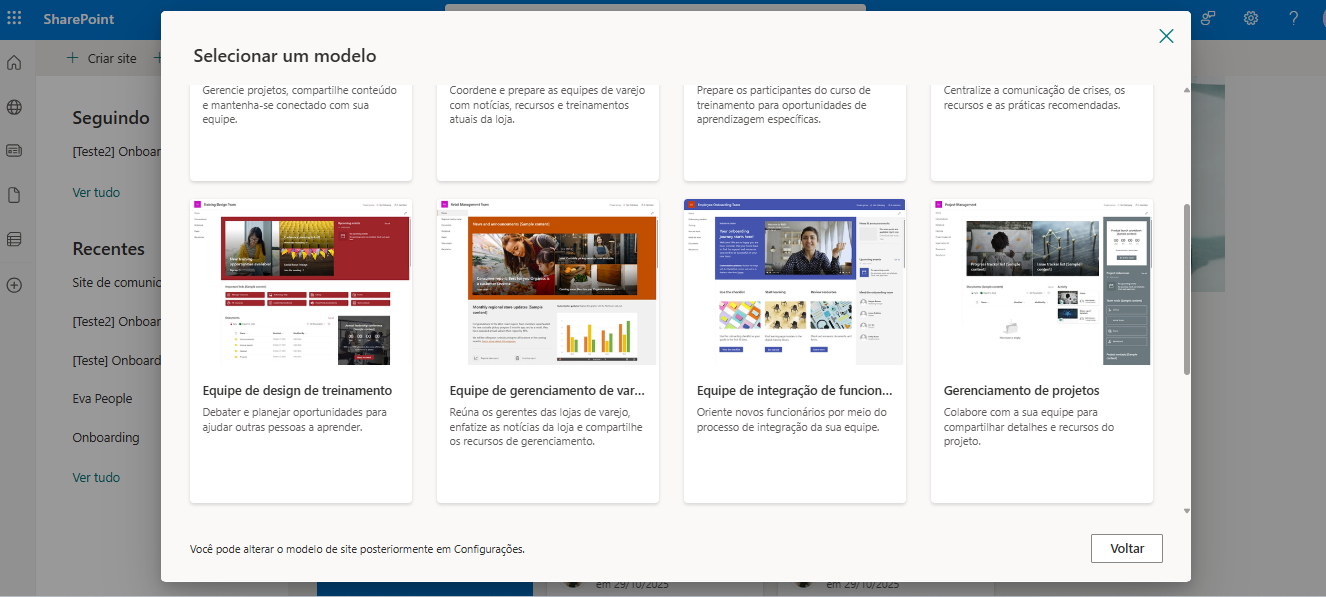Open the Help question mark icon
This screenshot has width=1326, height=597.
point(1293,17)
